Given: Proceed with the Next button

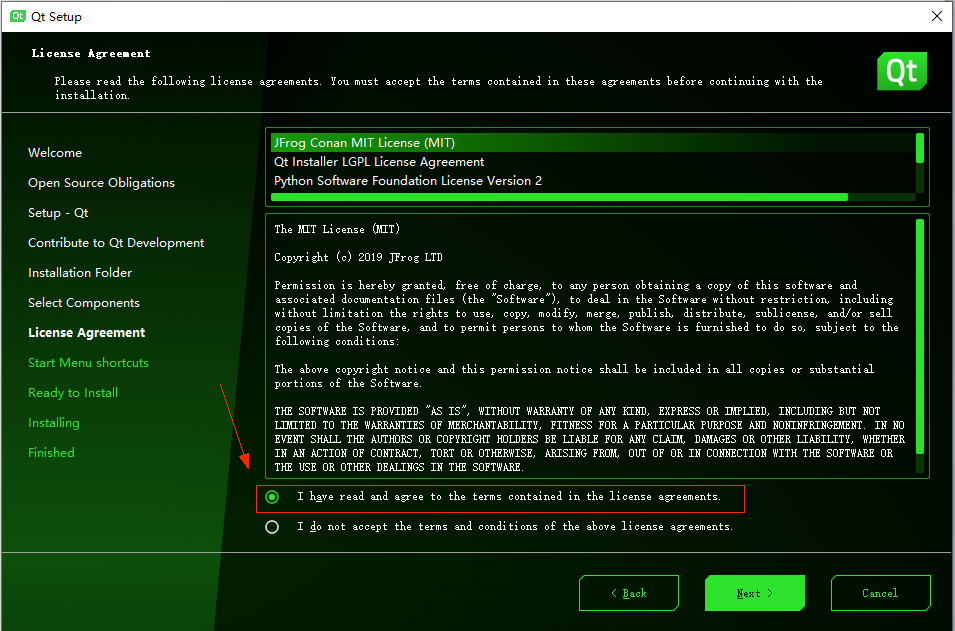Looking at the screenshot, I should [x=755, y=593].
